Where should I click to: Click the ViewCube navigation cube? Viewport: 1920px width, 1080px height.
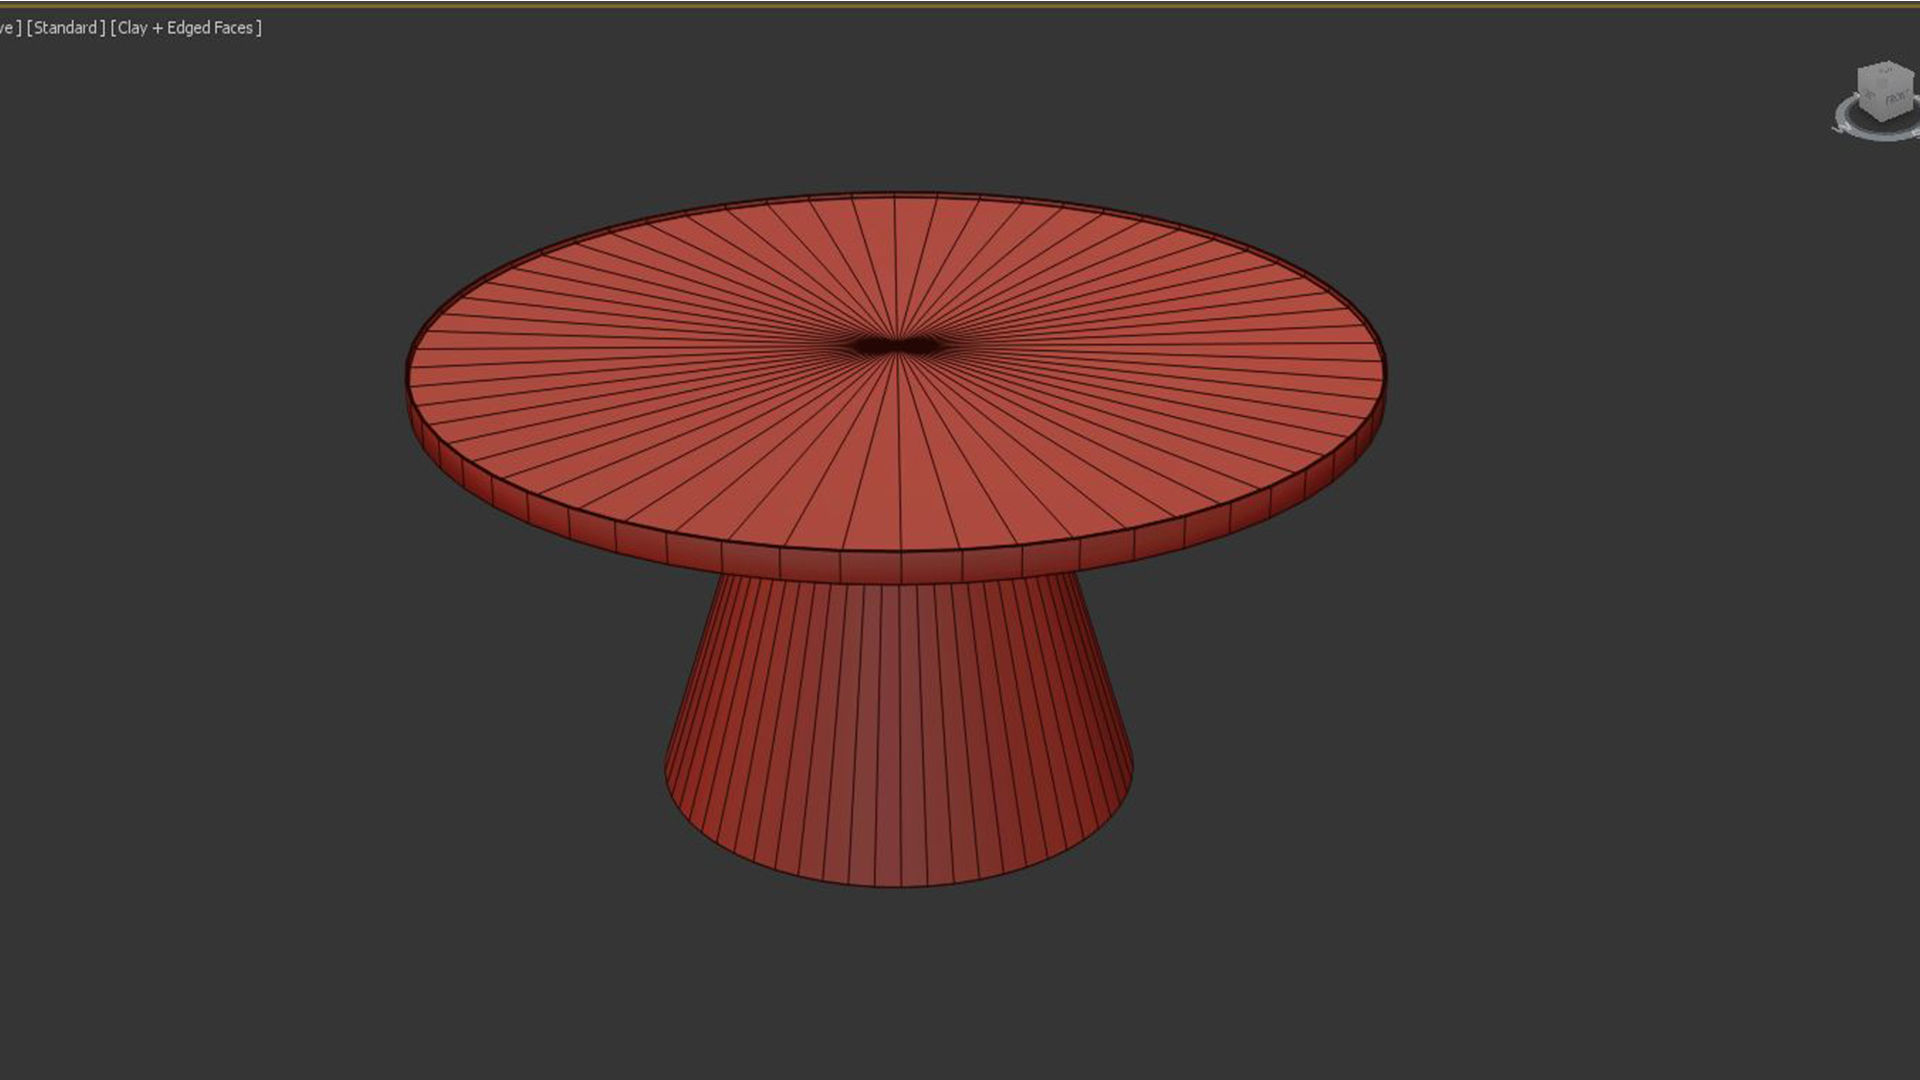point(1885,90)
